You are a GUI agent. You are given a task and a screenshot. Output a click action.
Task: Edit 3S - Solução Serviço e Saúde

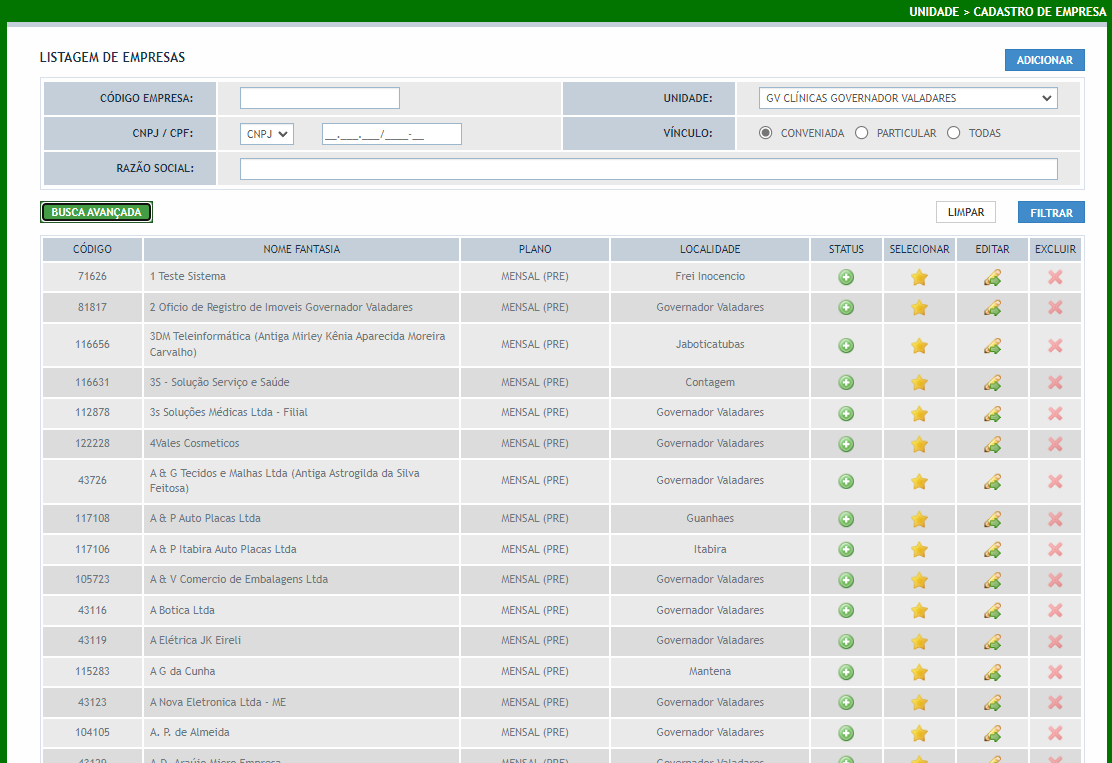[992, 383]
